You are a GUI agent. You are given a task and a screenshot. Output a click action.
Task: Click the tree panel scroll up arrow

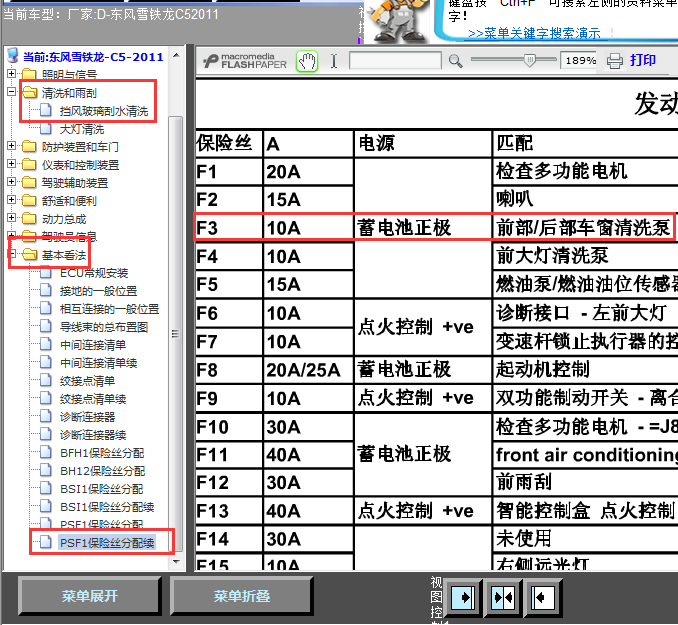176,55
